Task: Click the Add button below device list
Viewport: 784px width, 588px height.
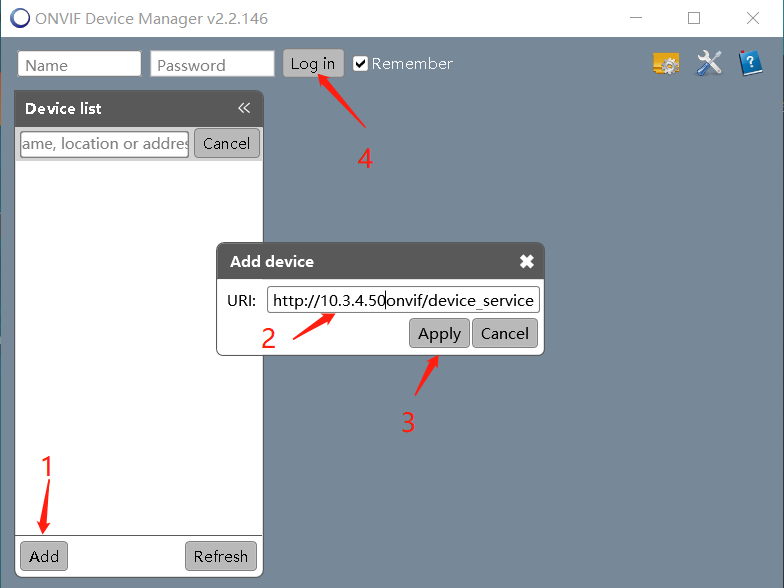Action: pyautogui.click(x=44, y=557)
